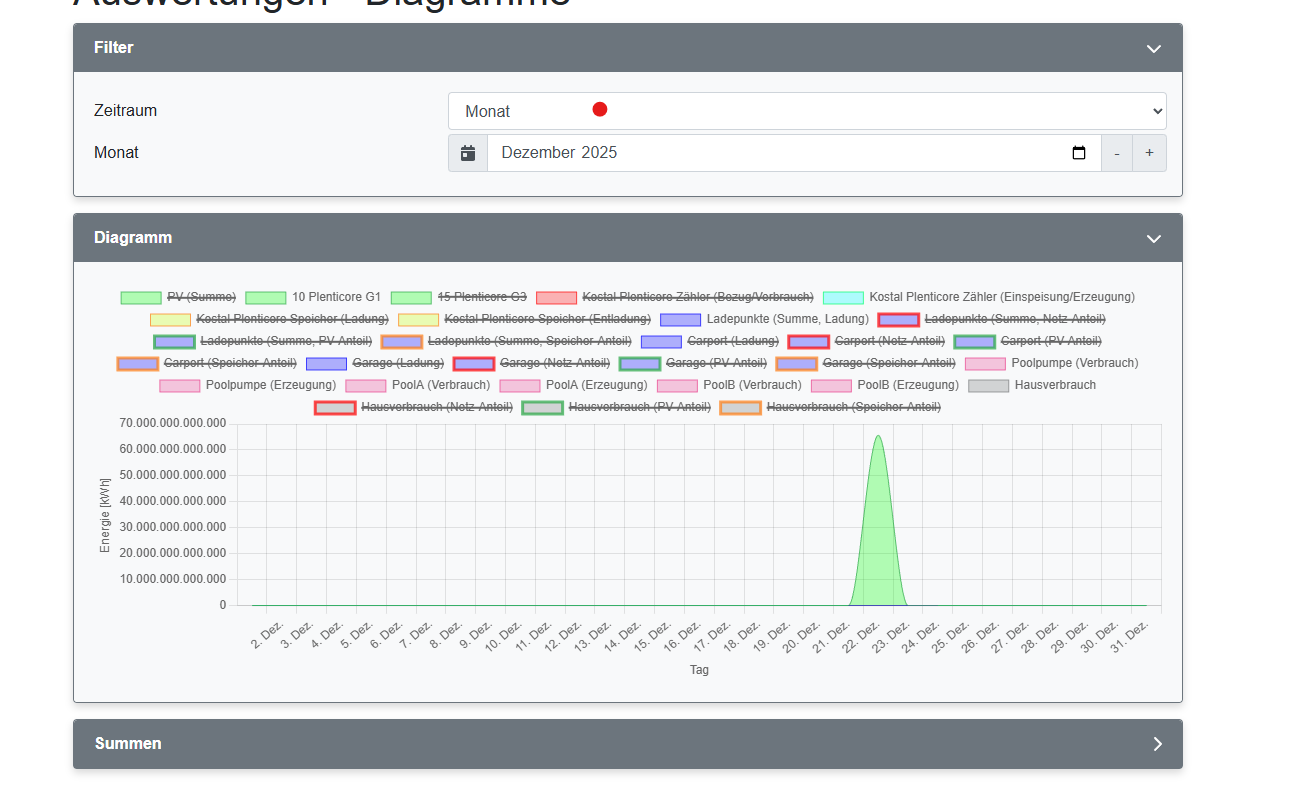Toggle Kostal Plenticore Zähler (Einspeisung/Erzeugung) legend
This screenshot has height=812, width=1294.
pyautogui.click(x=1001, y=297)
